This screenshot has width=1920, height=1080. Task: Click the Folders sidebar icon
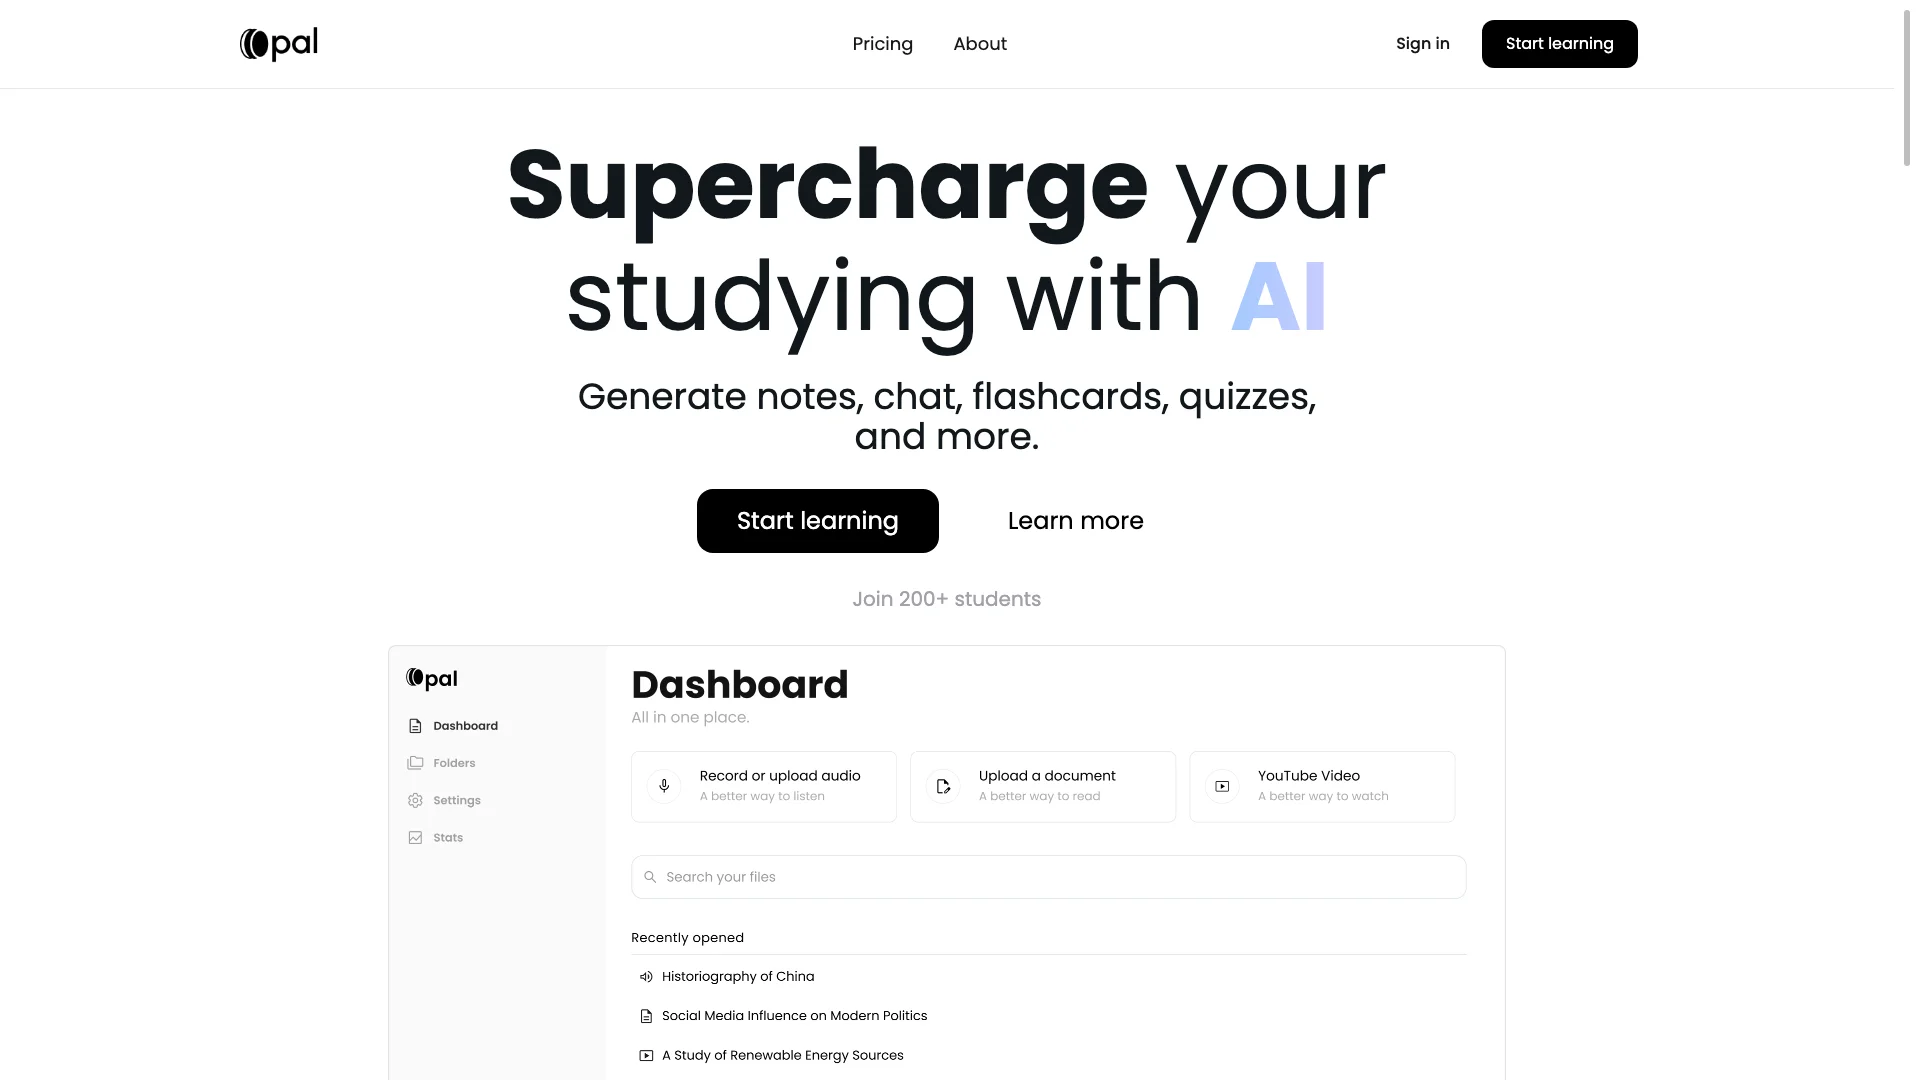pos(415,761)
